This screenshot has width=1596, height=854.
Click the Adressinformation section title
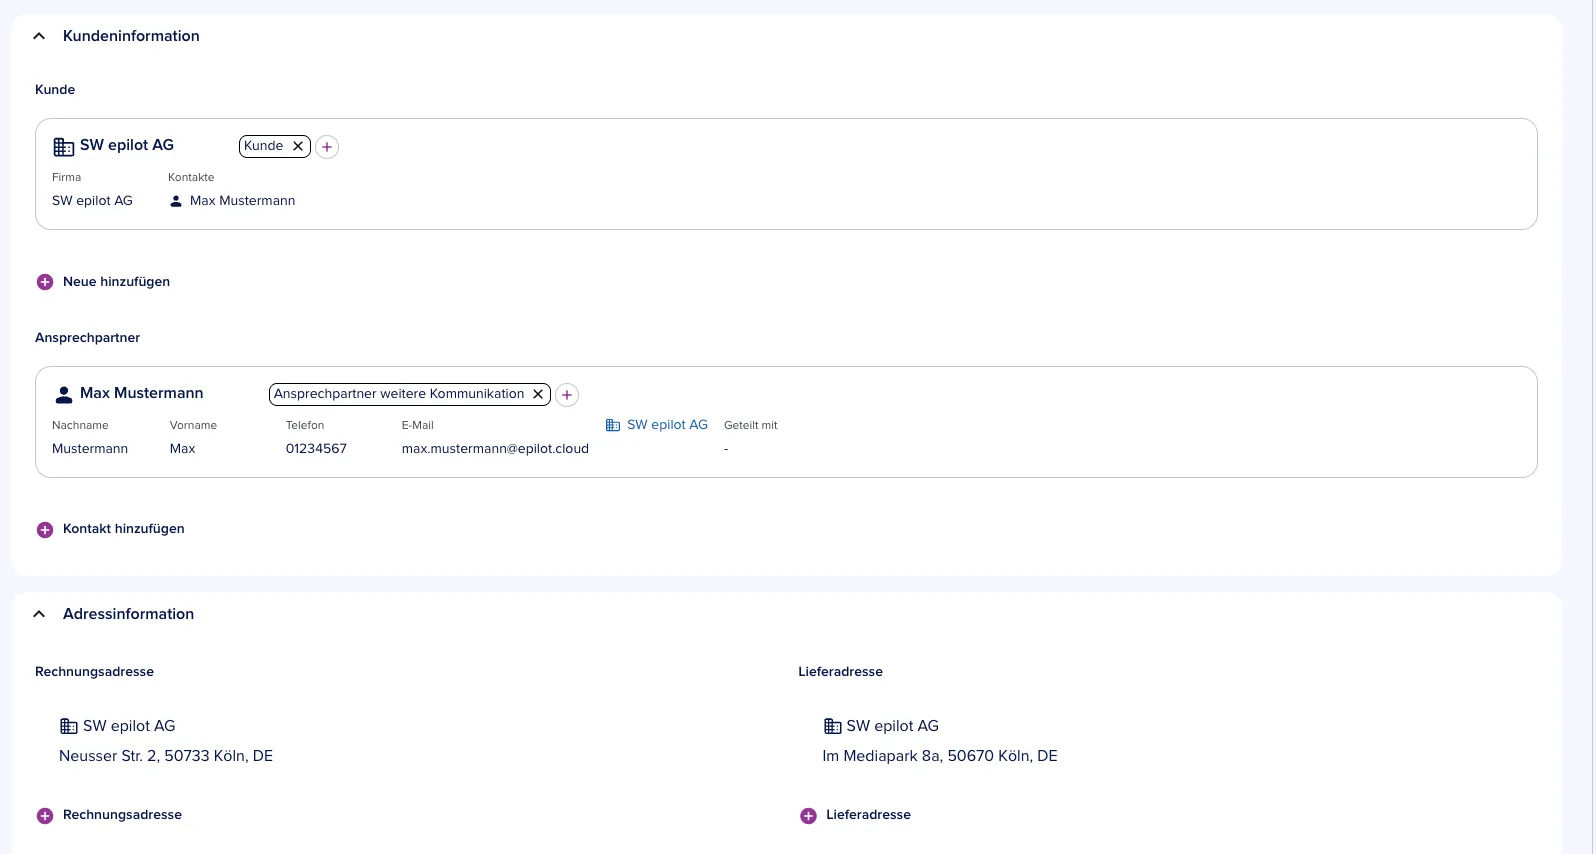128,614
